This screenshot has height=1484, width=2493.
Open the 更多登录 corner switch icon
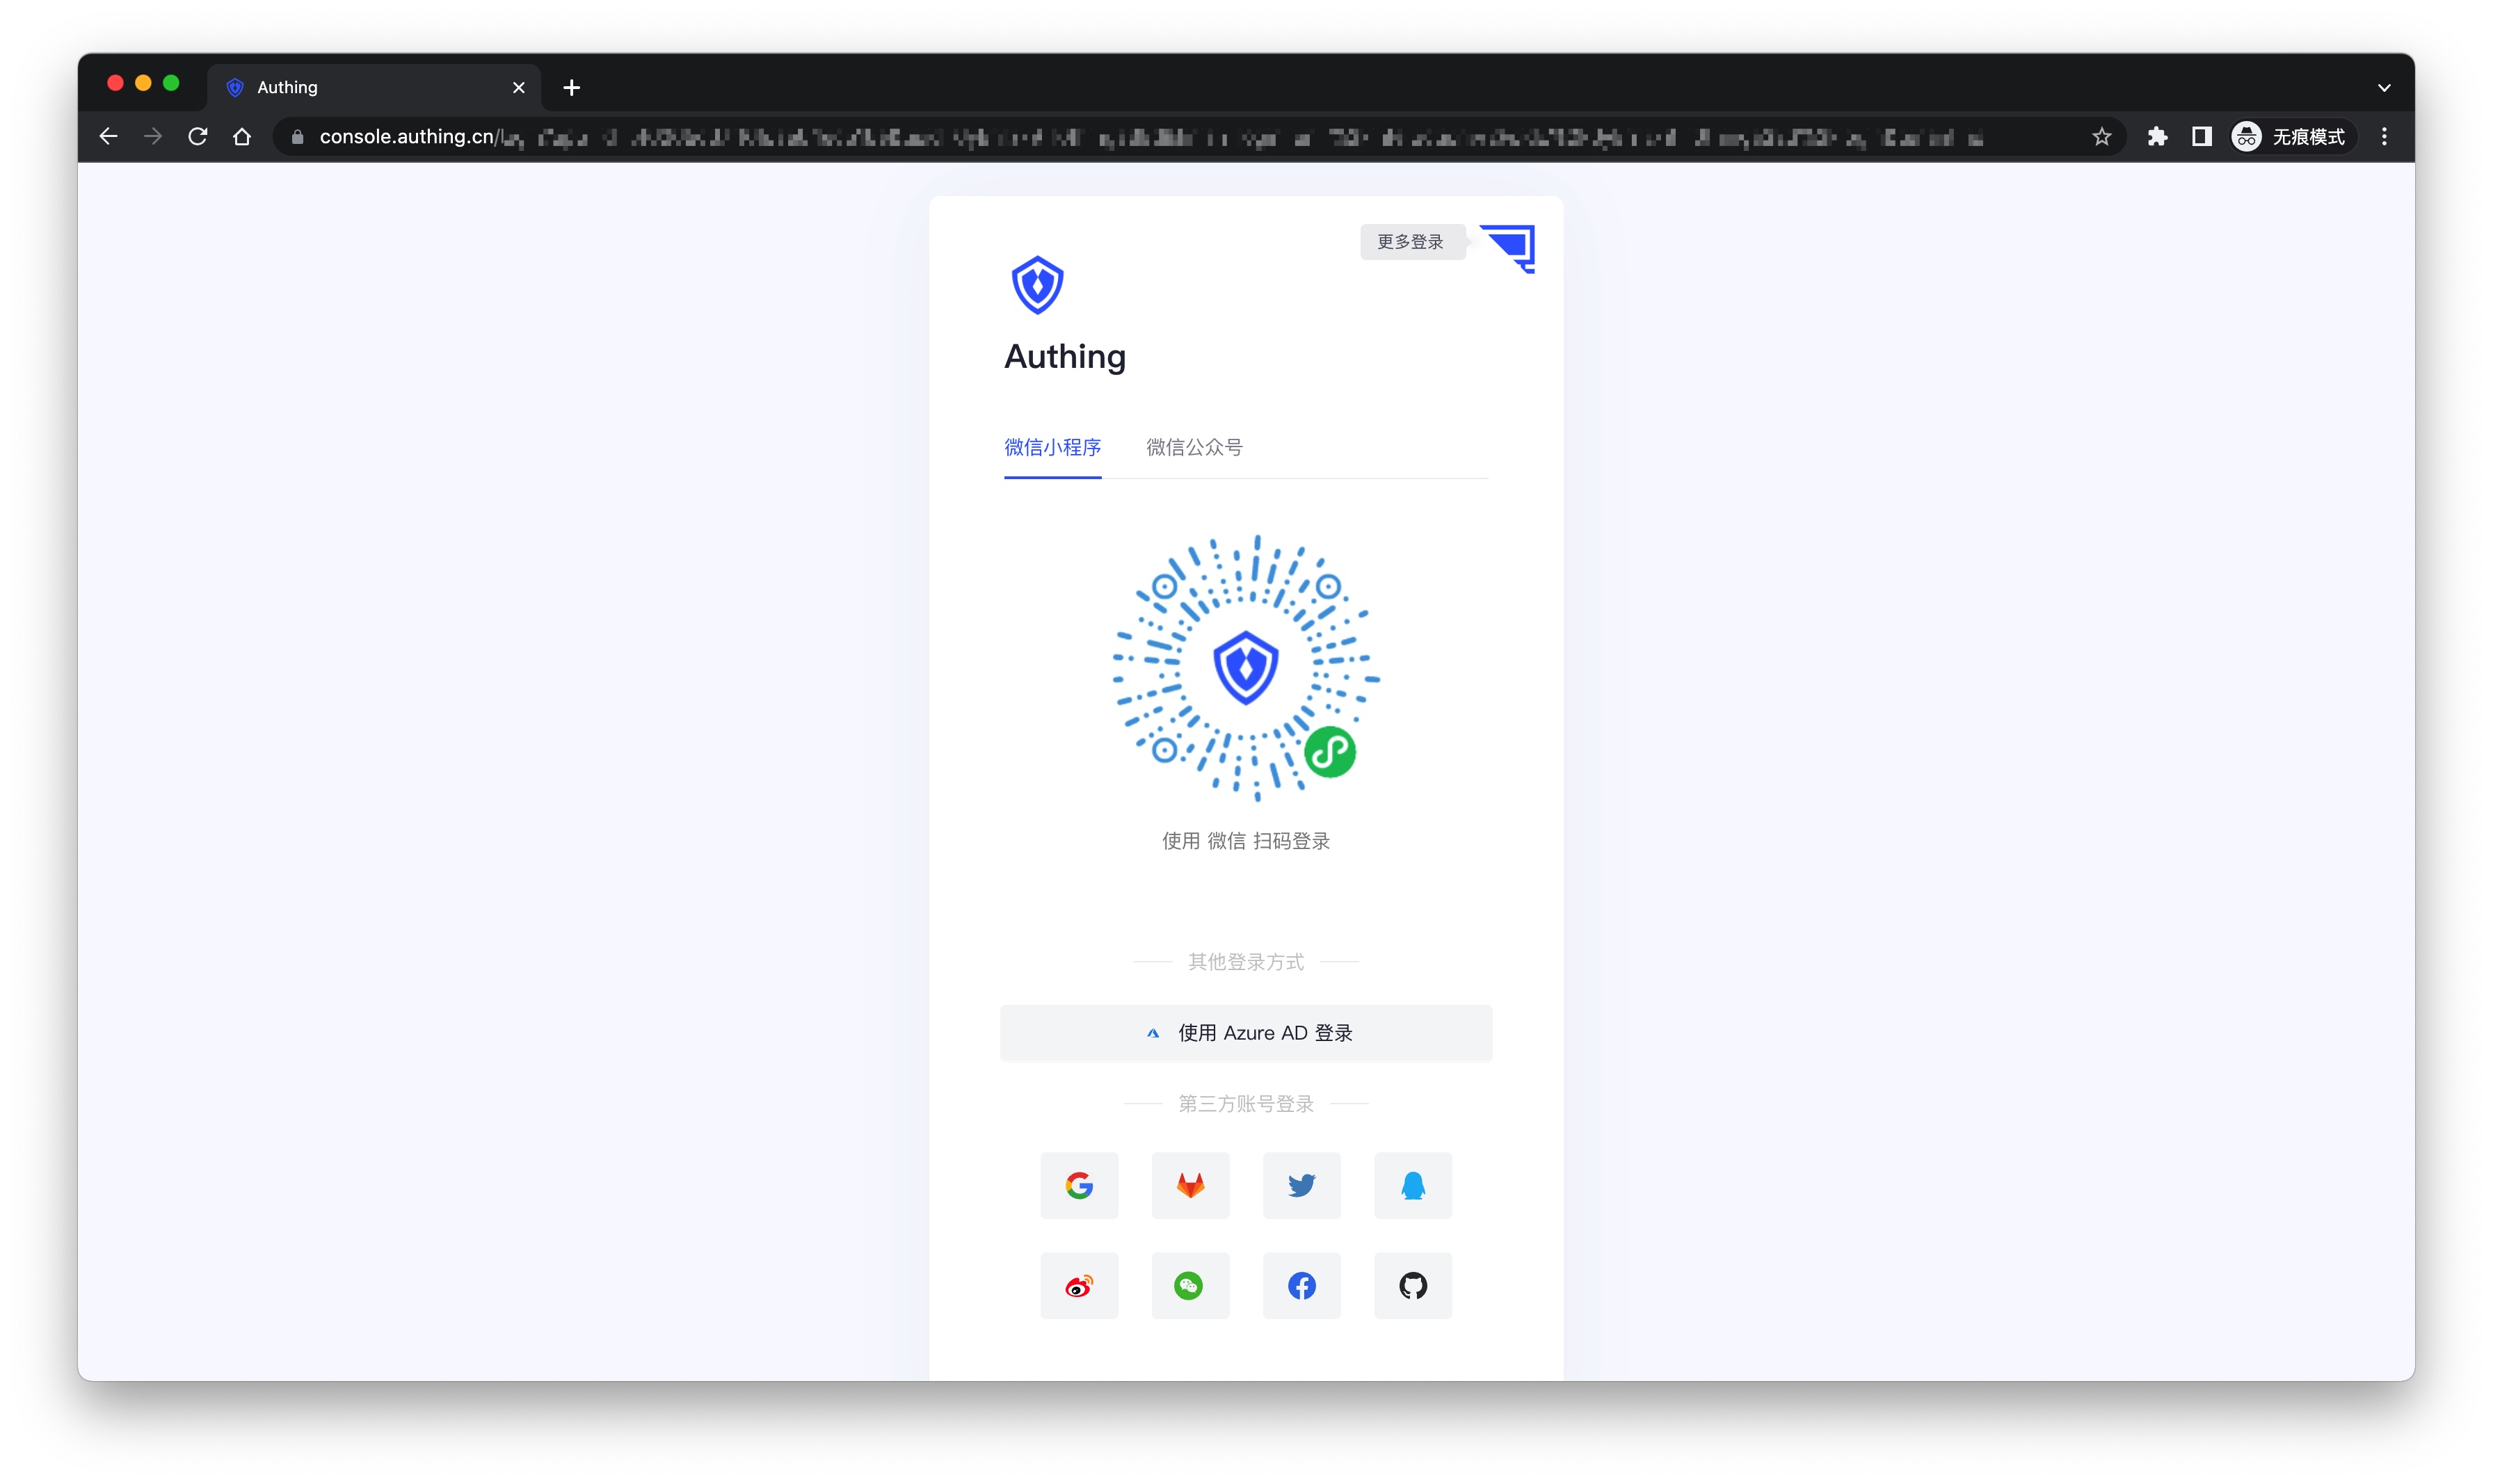1508,248
